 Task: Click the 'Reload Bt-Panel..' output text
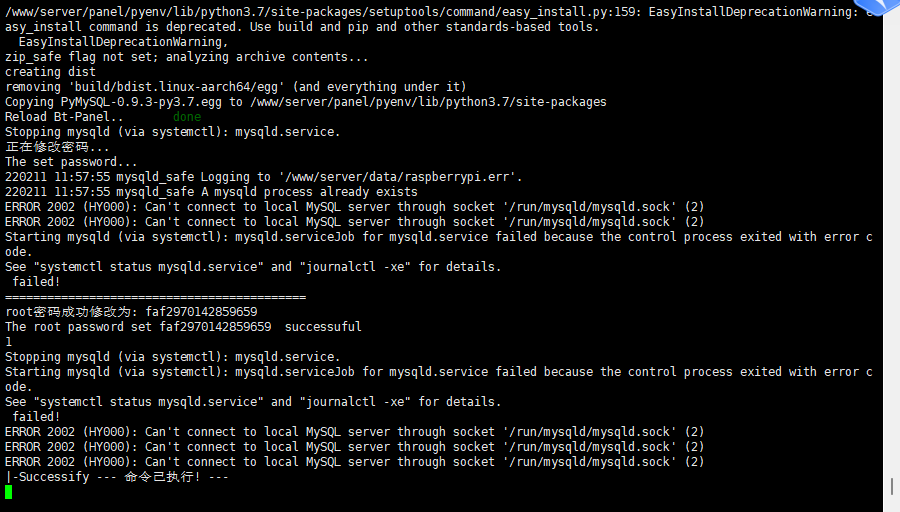coord(64,117)
